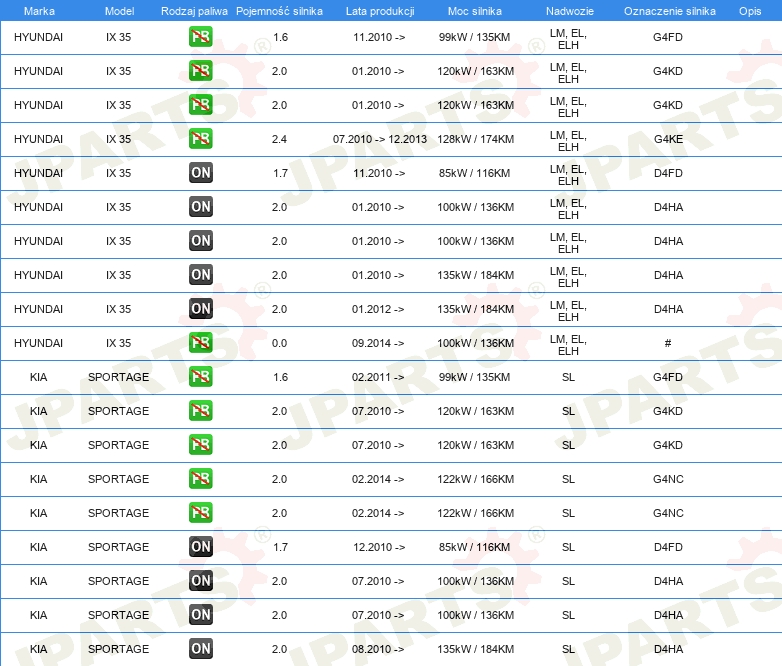The height and width of the screenshot is (666, 782).
Task: Click the Model column header
Action: pyautogui.click(x=118, y=10)
